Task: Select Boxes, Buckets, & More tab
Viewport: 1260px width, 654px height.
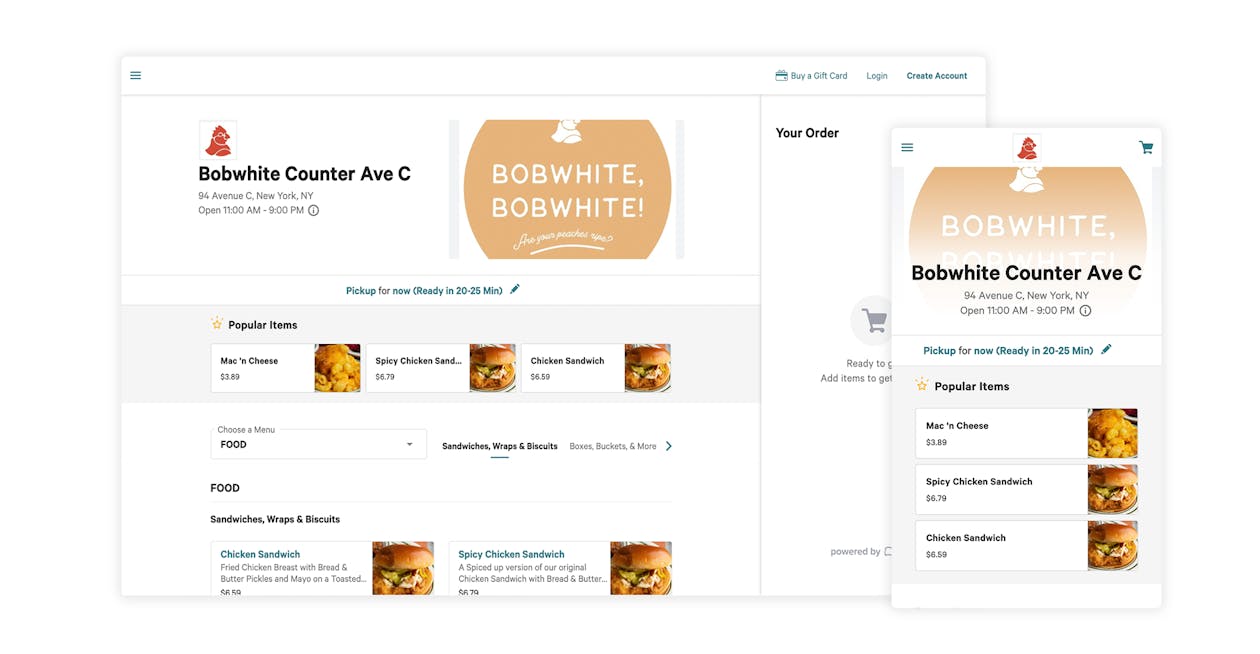Action: [613, 446]
